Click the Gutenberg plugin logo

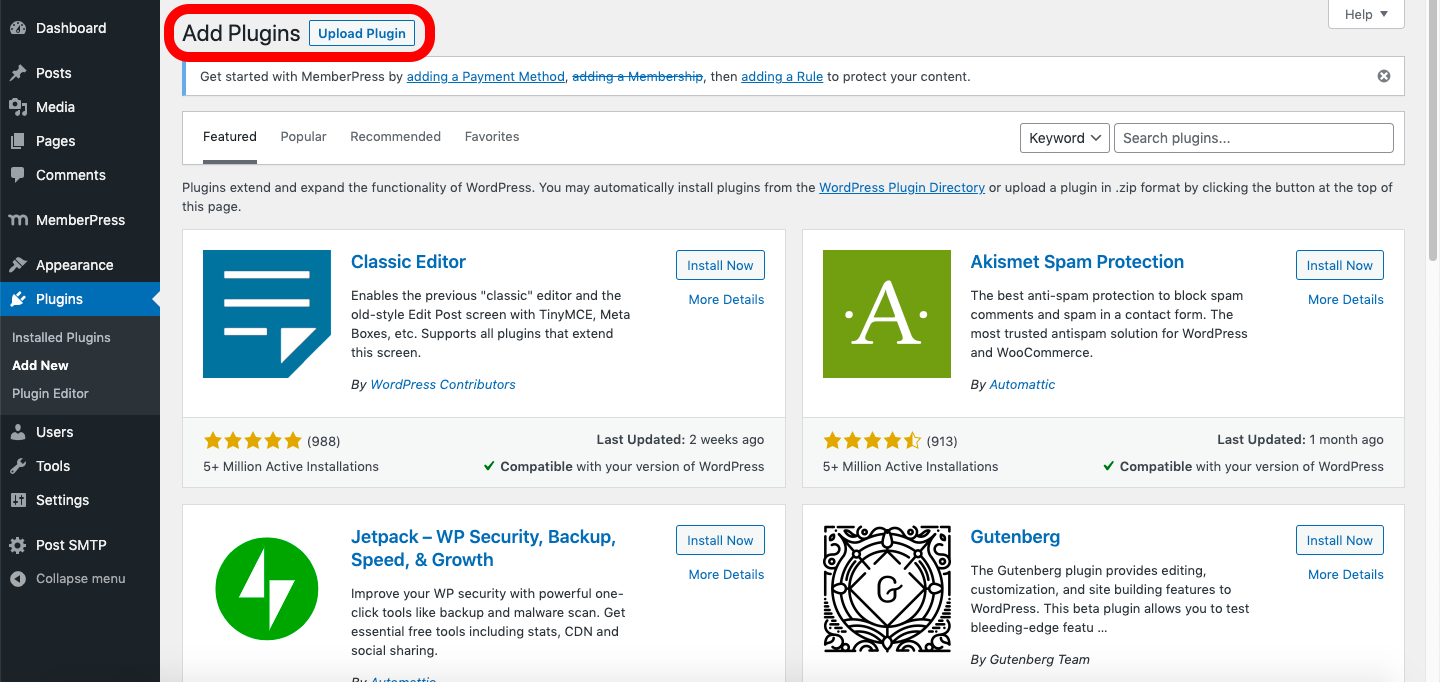(x=887, y=589)
